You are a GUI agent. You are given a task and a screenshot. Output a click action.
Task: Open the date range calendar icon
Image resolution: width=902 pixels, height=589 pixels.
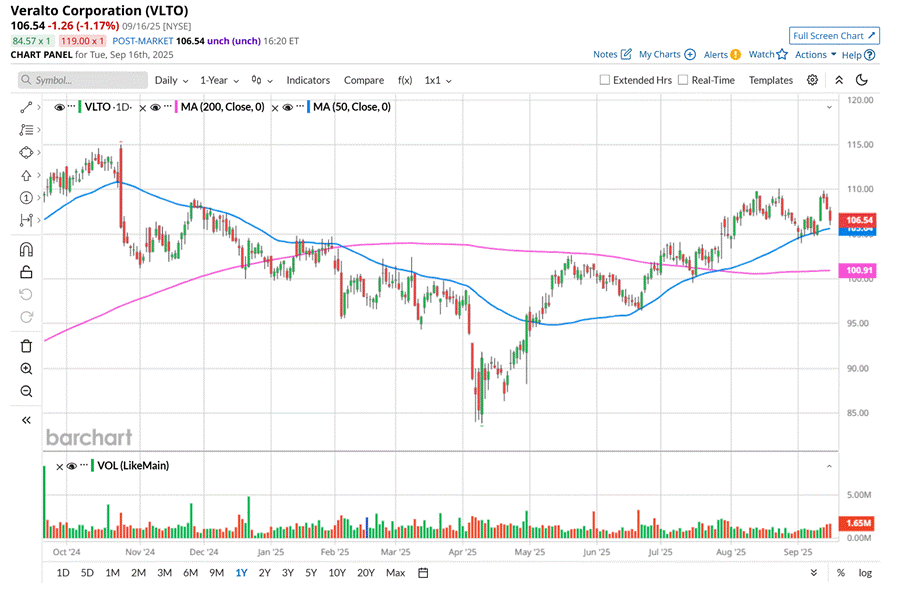423,573
